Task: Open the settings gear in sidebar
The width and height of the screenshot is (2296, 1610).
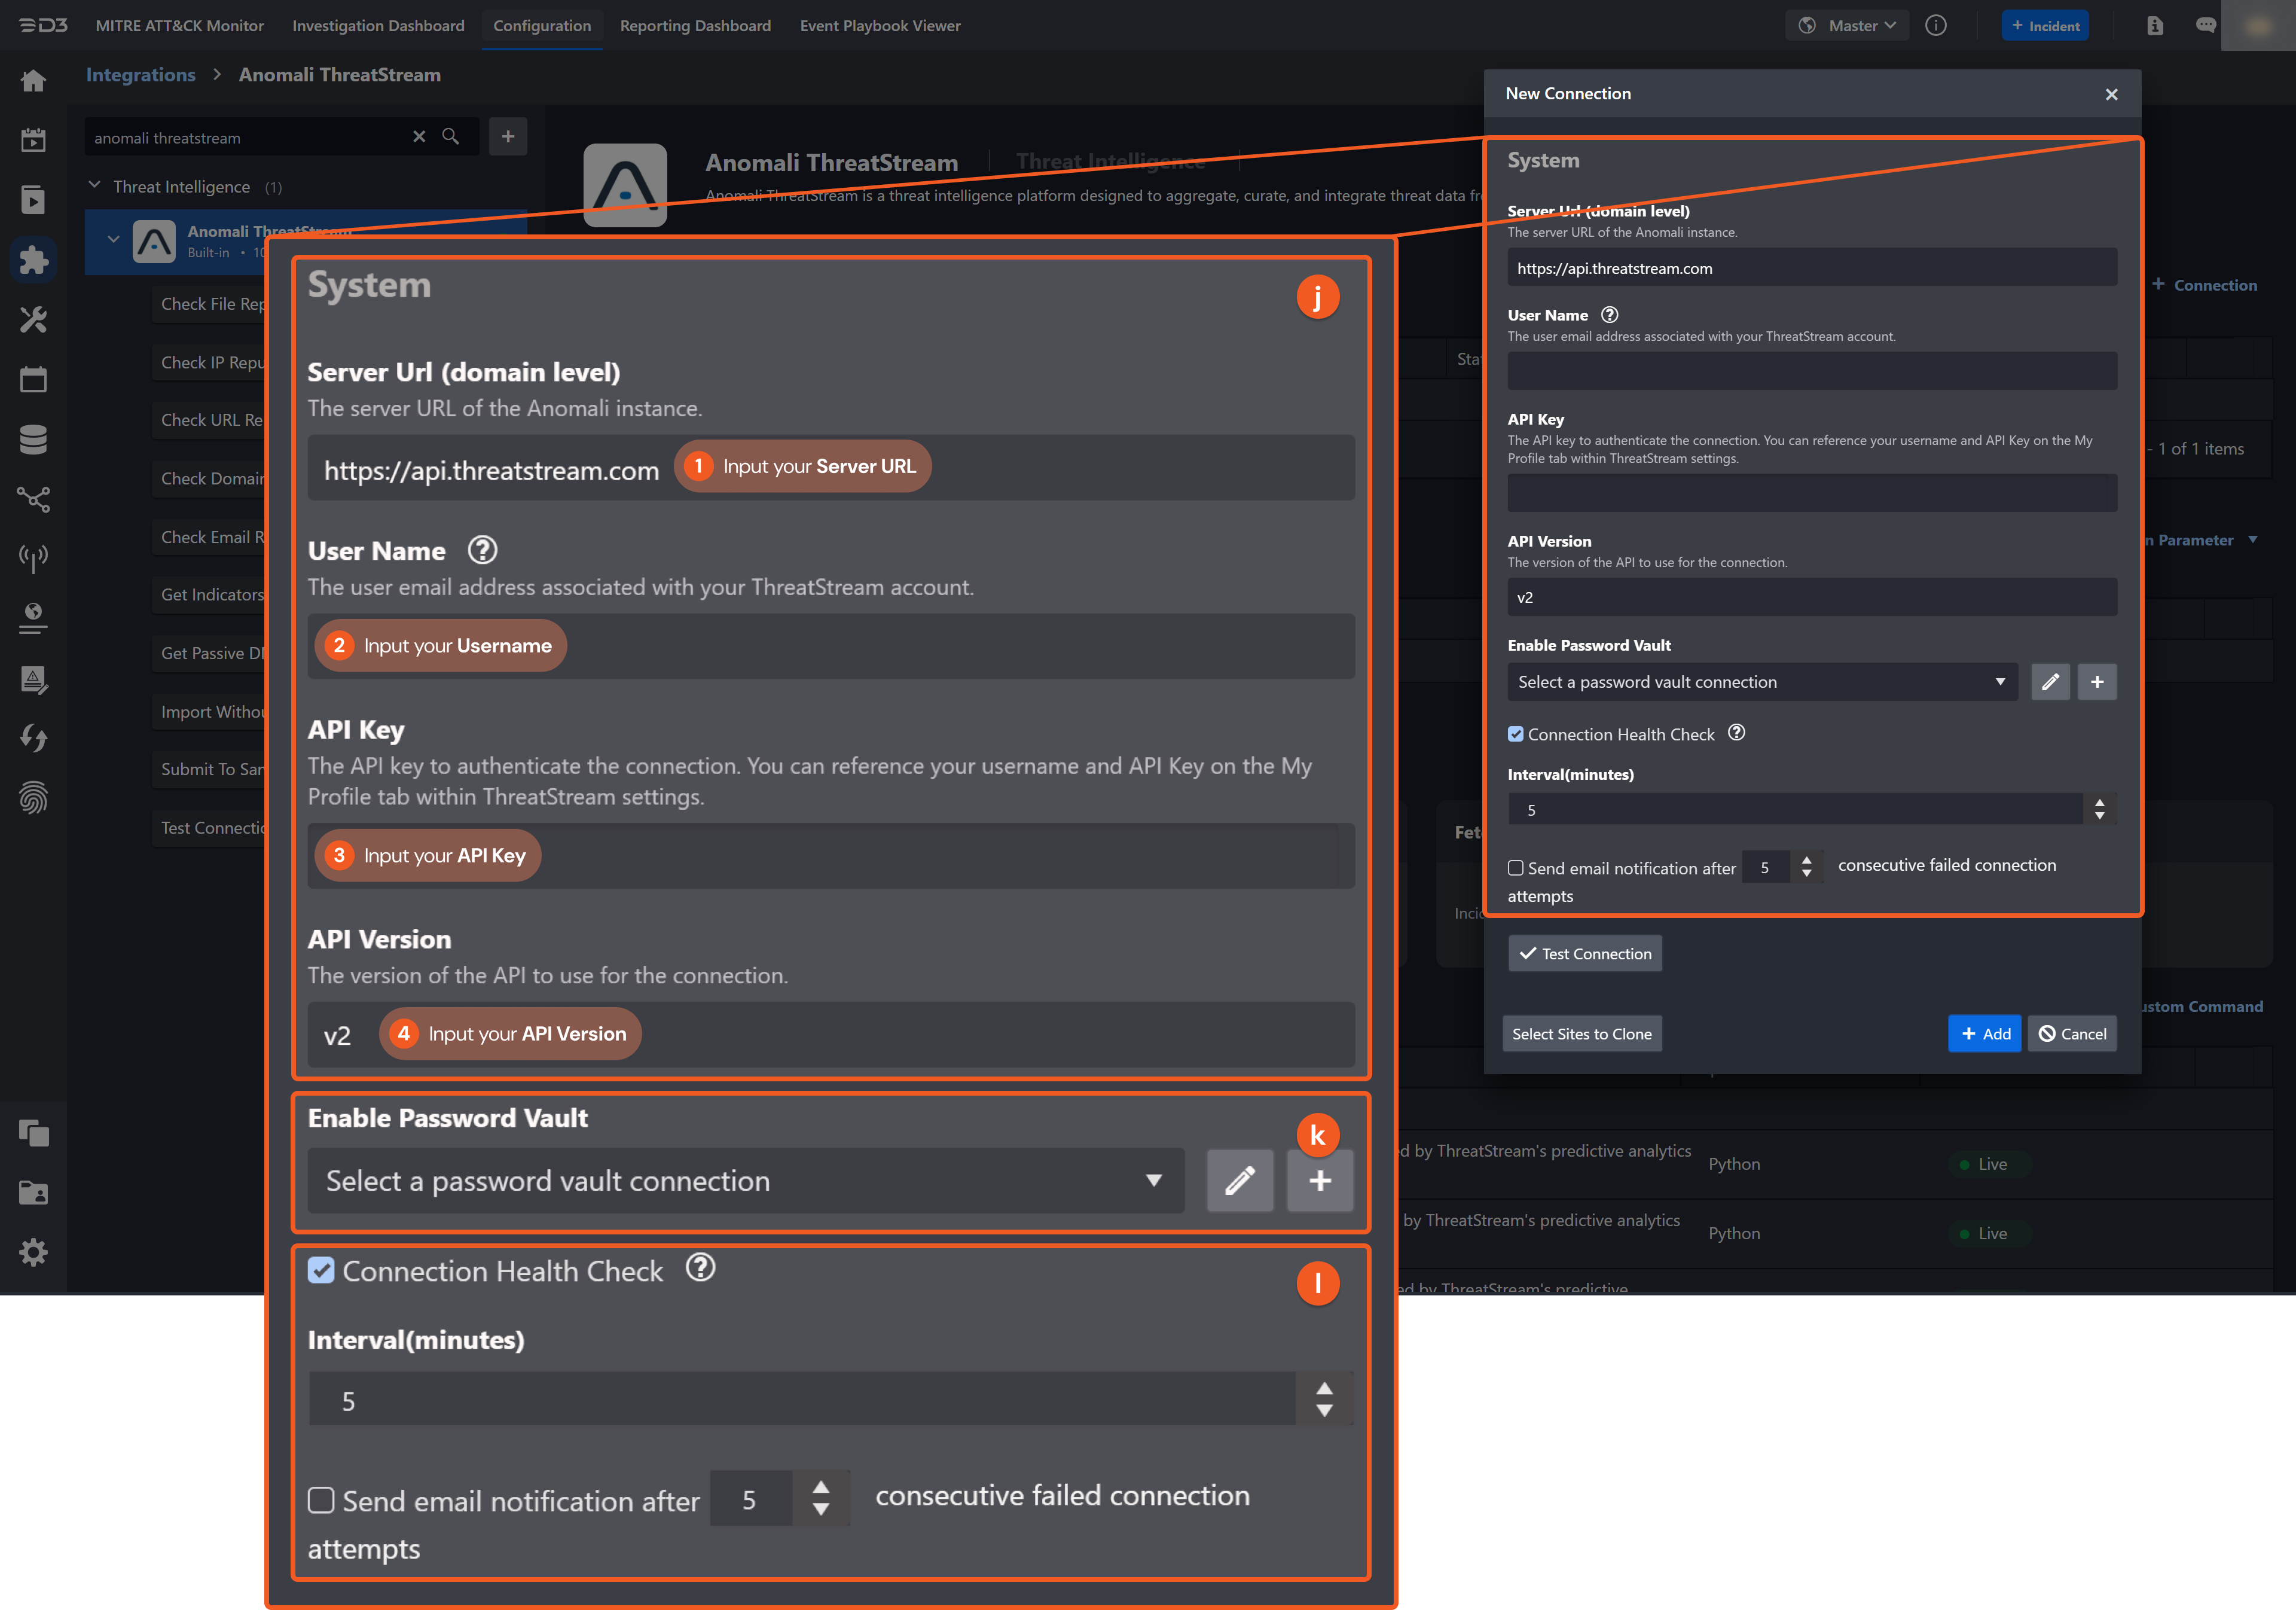Action: tap(33, 1252)
